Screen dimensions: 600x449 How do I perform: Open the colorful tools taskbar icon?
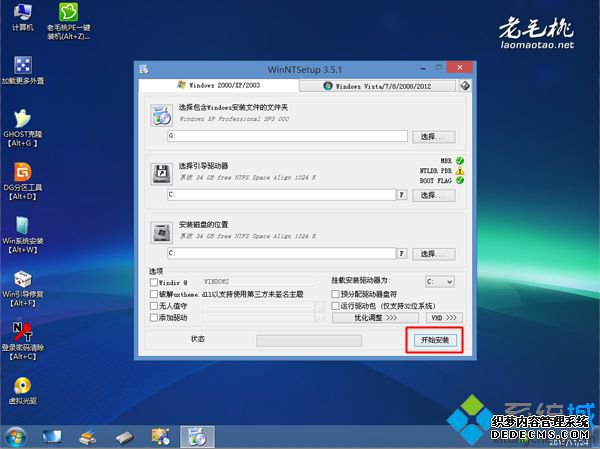coord(161,437)
